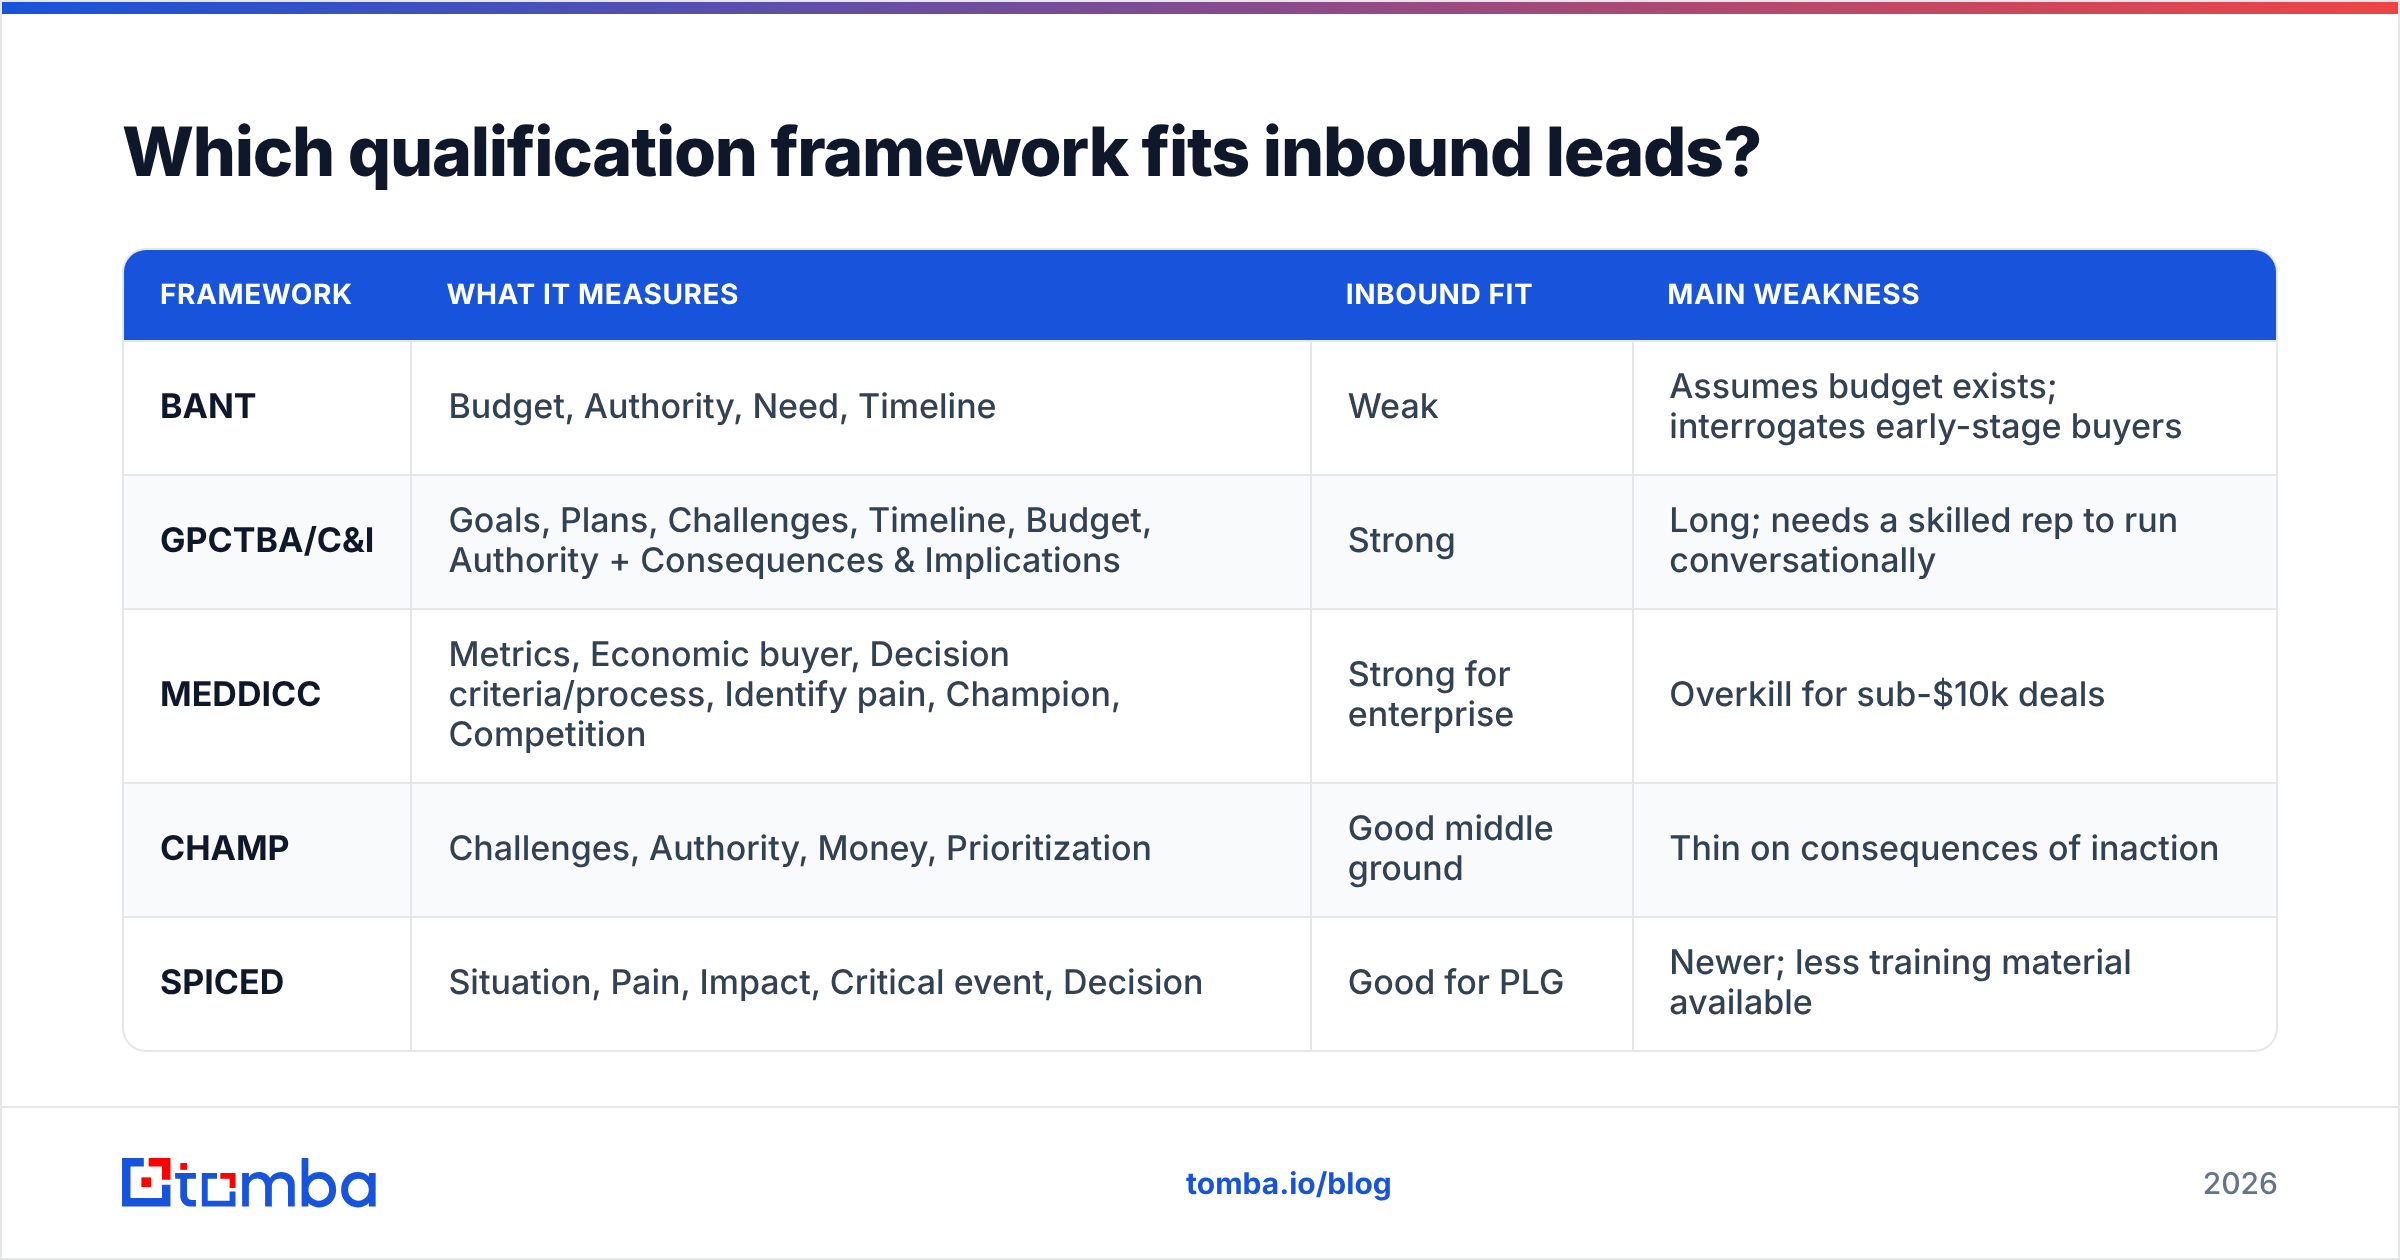Click the title 'Which qualification framework fits inbound leads?'

[x=941, y=153]
